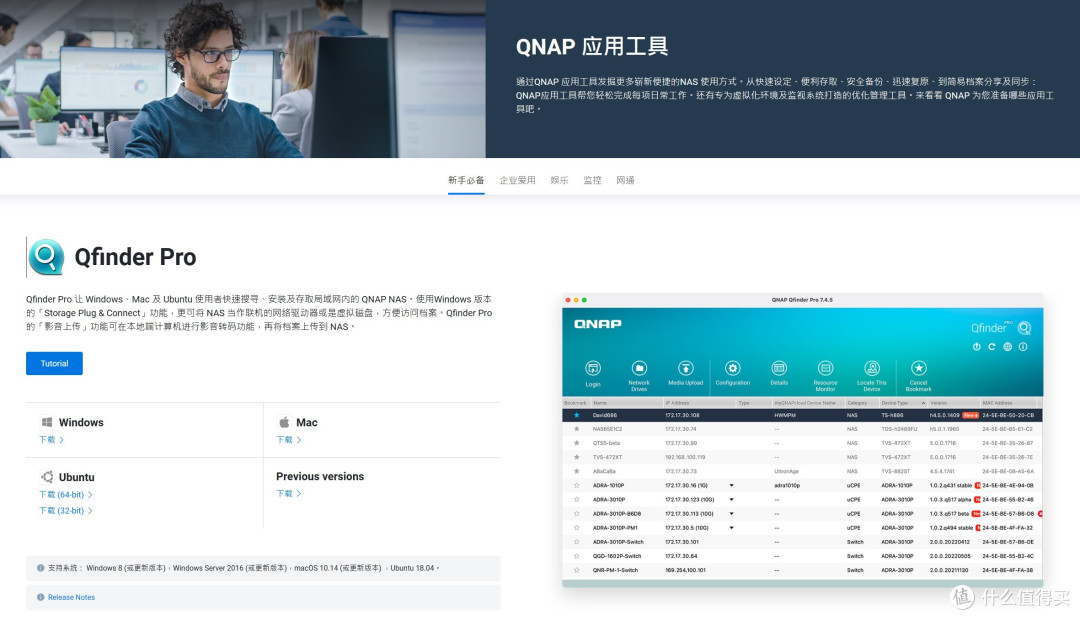
Task: Click the QNAP logo in Qfinder window
Action: [x=598, y=324]
